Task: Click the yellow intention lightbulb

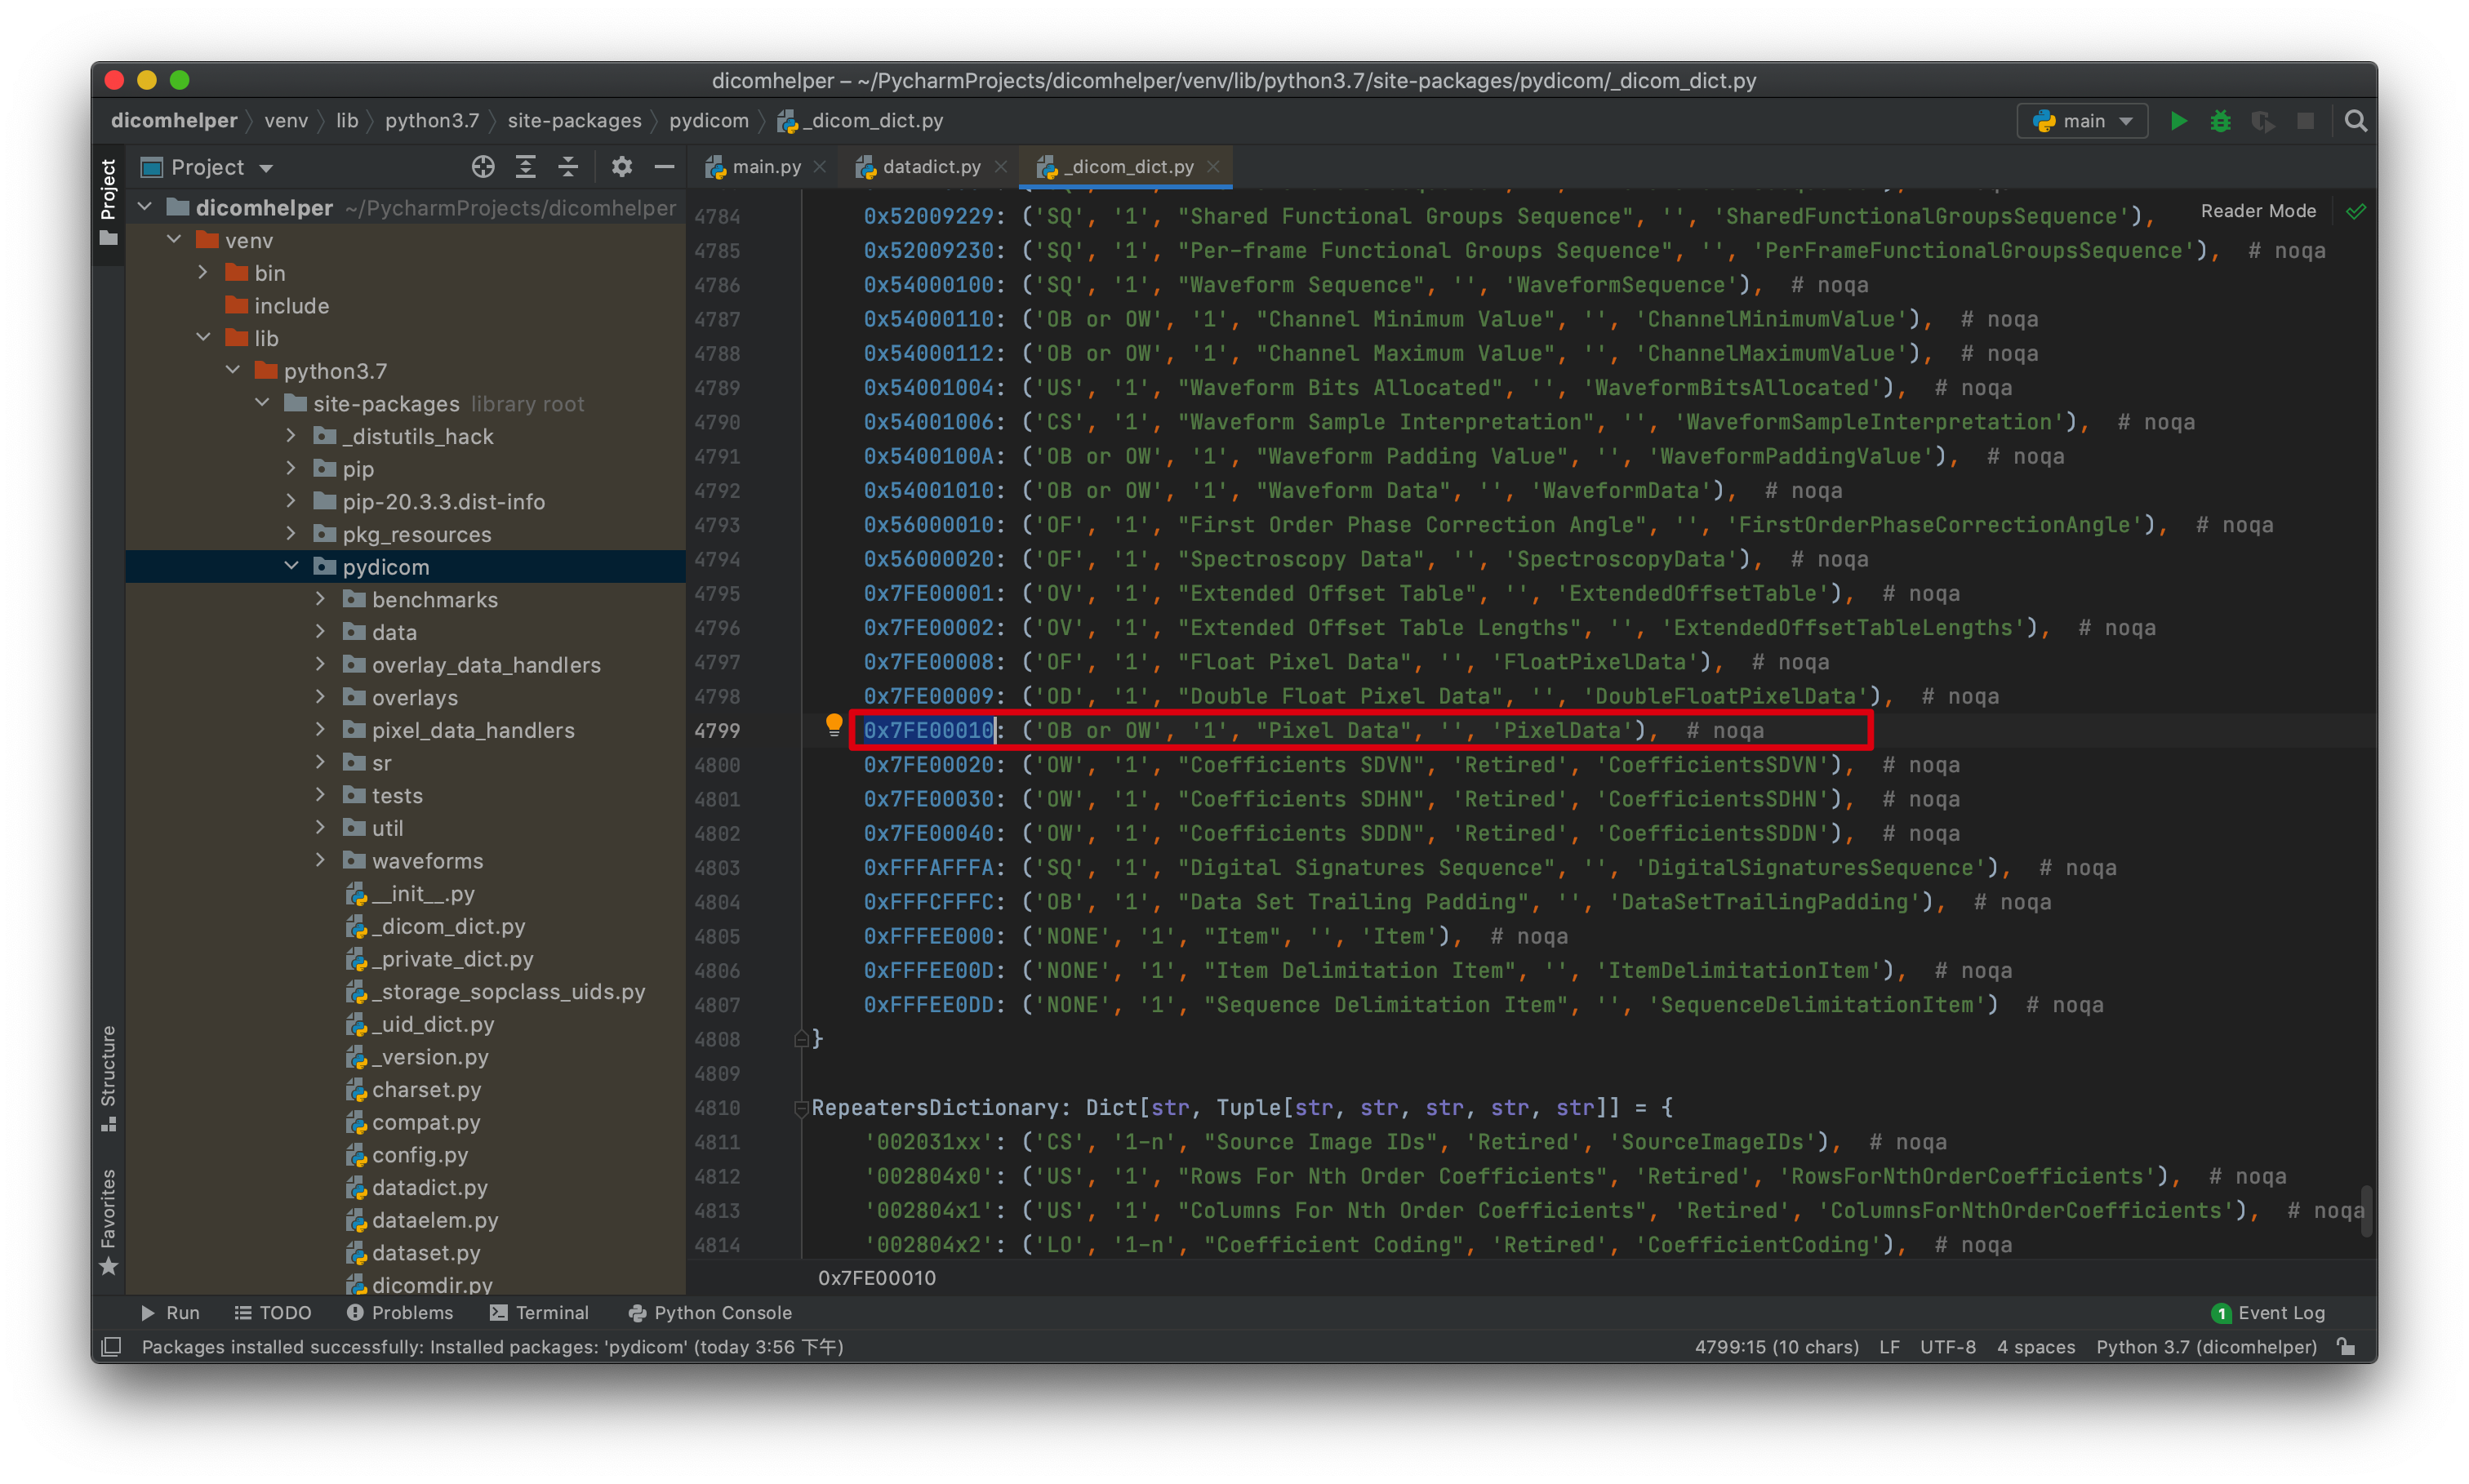Action: [x=833, y=724]
